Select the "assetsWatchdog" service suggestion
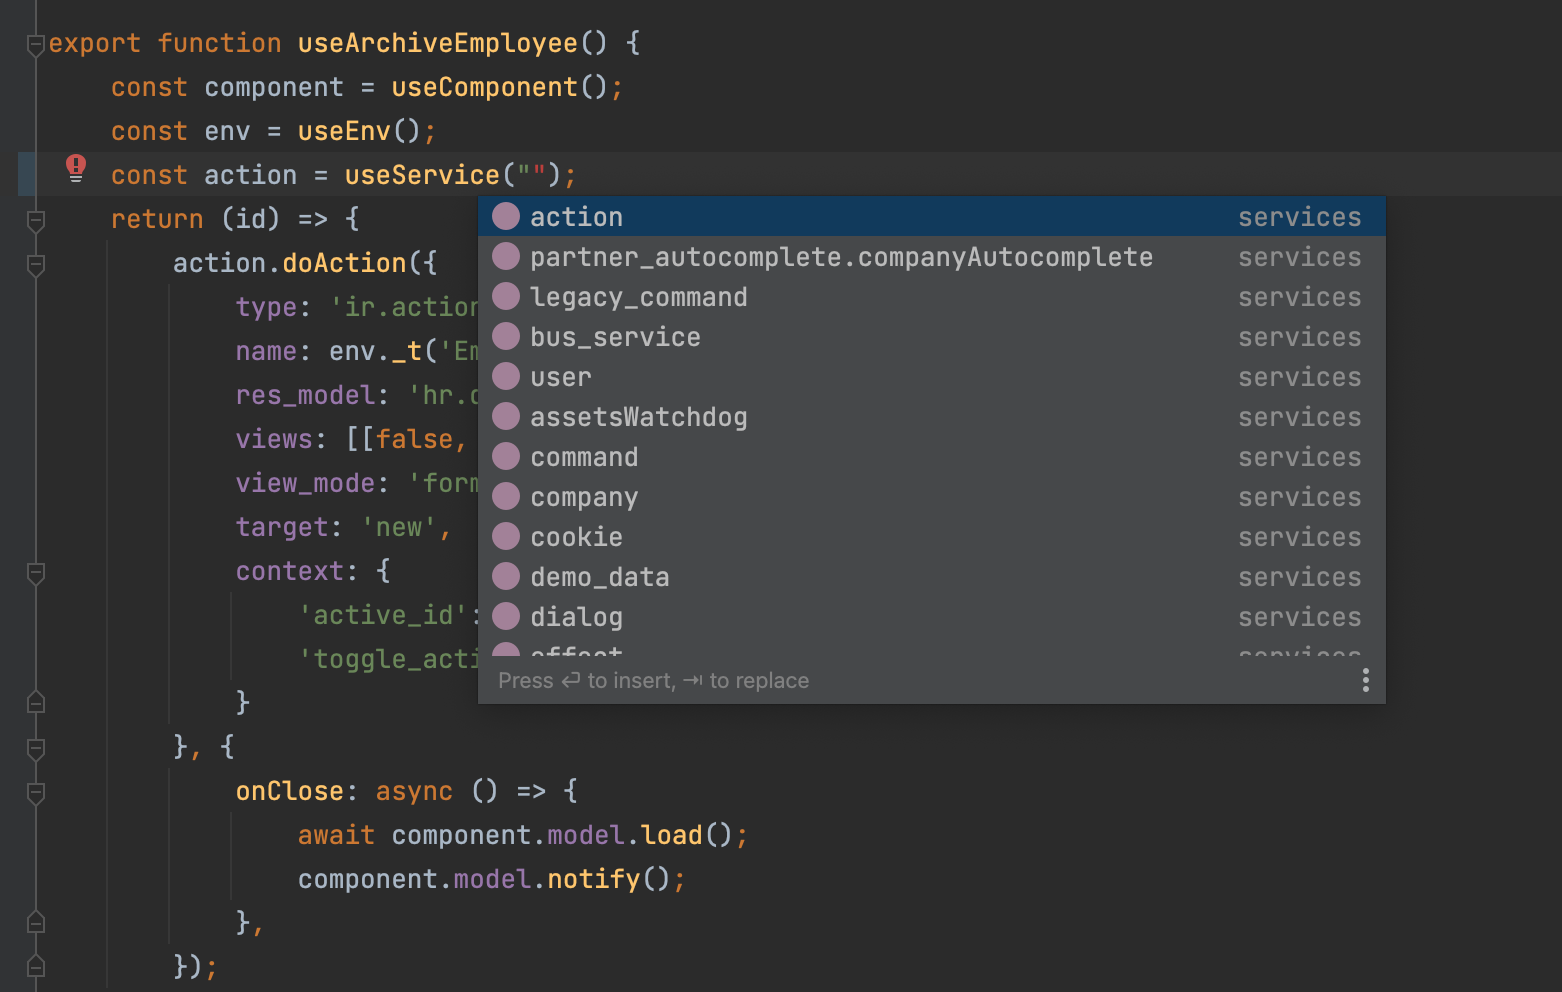The width and height of the screenshot is (1562, 992). (x=638, y=416)
